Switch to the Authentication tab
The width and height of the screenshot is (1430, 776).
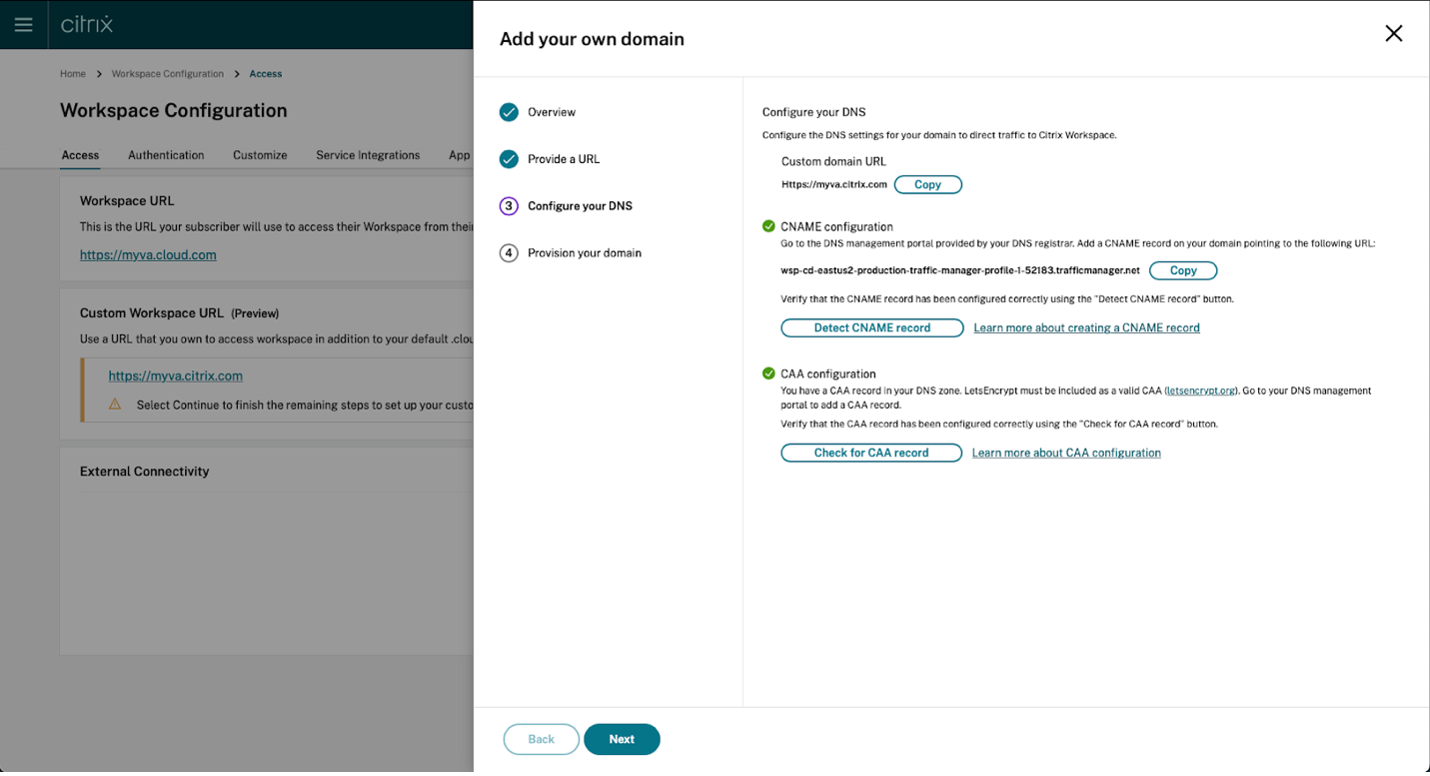(166, 155)
